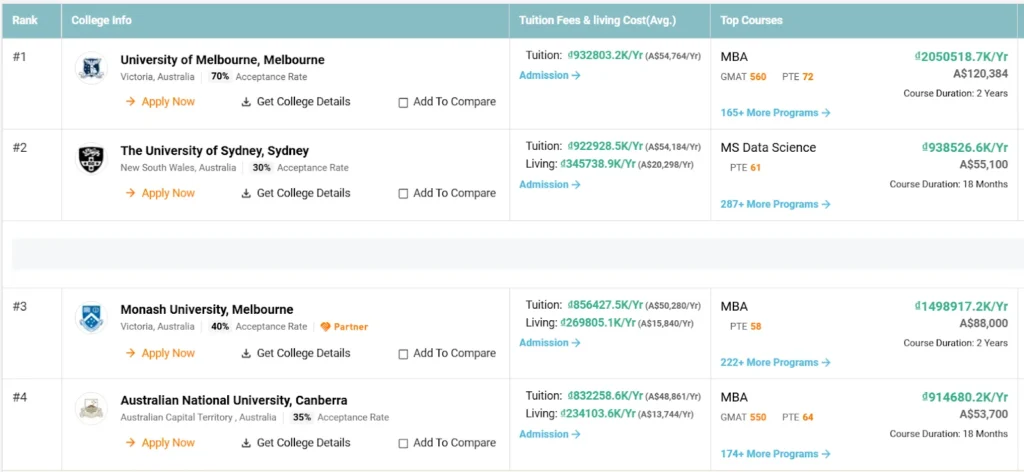View 287+ More Programs at Sydney
This screenshot has width=1024, height=472.
tap(775, 204)
